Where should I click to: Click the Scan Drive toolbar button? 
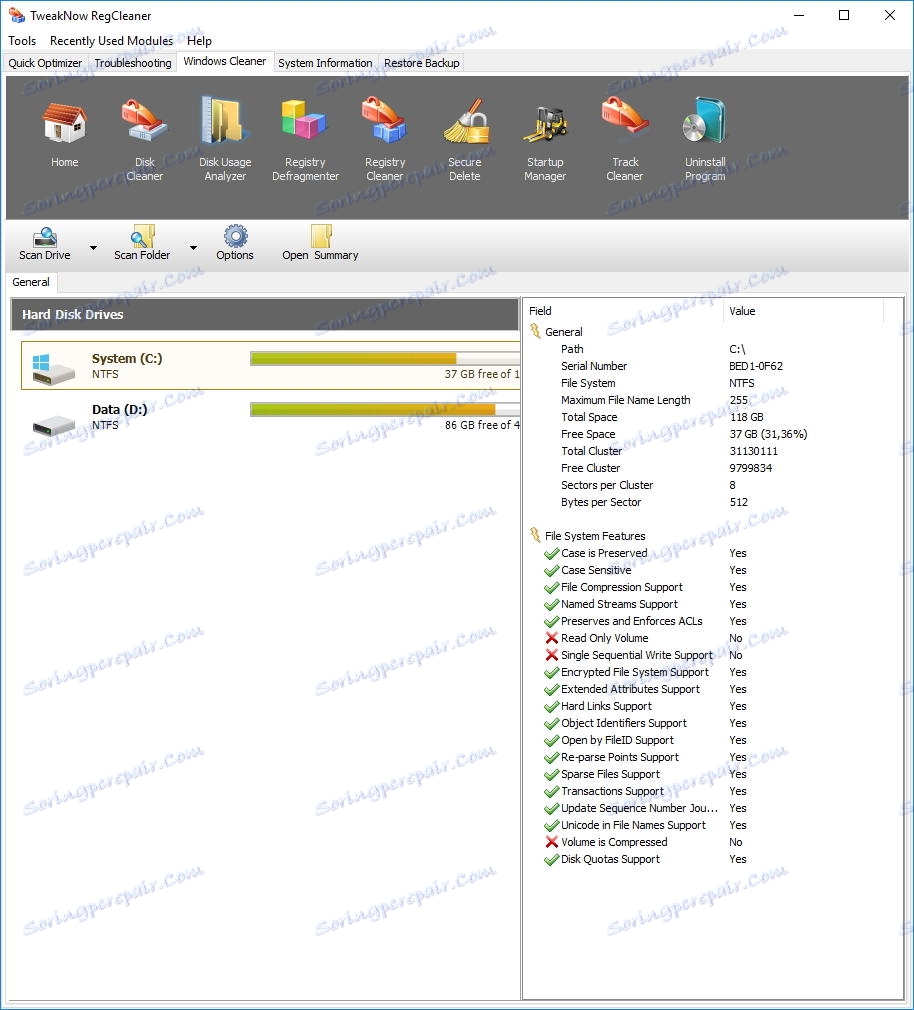tap(44, 243)
